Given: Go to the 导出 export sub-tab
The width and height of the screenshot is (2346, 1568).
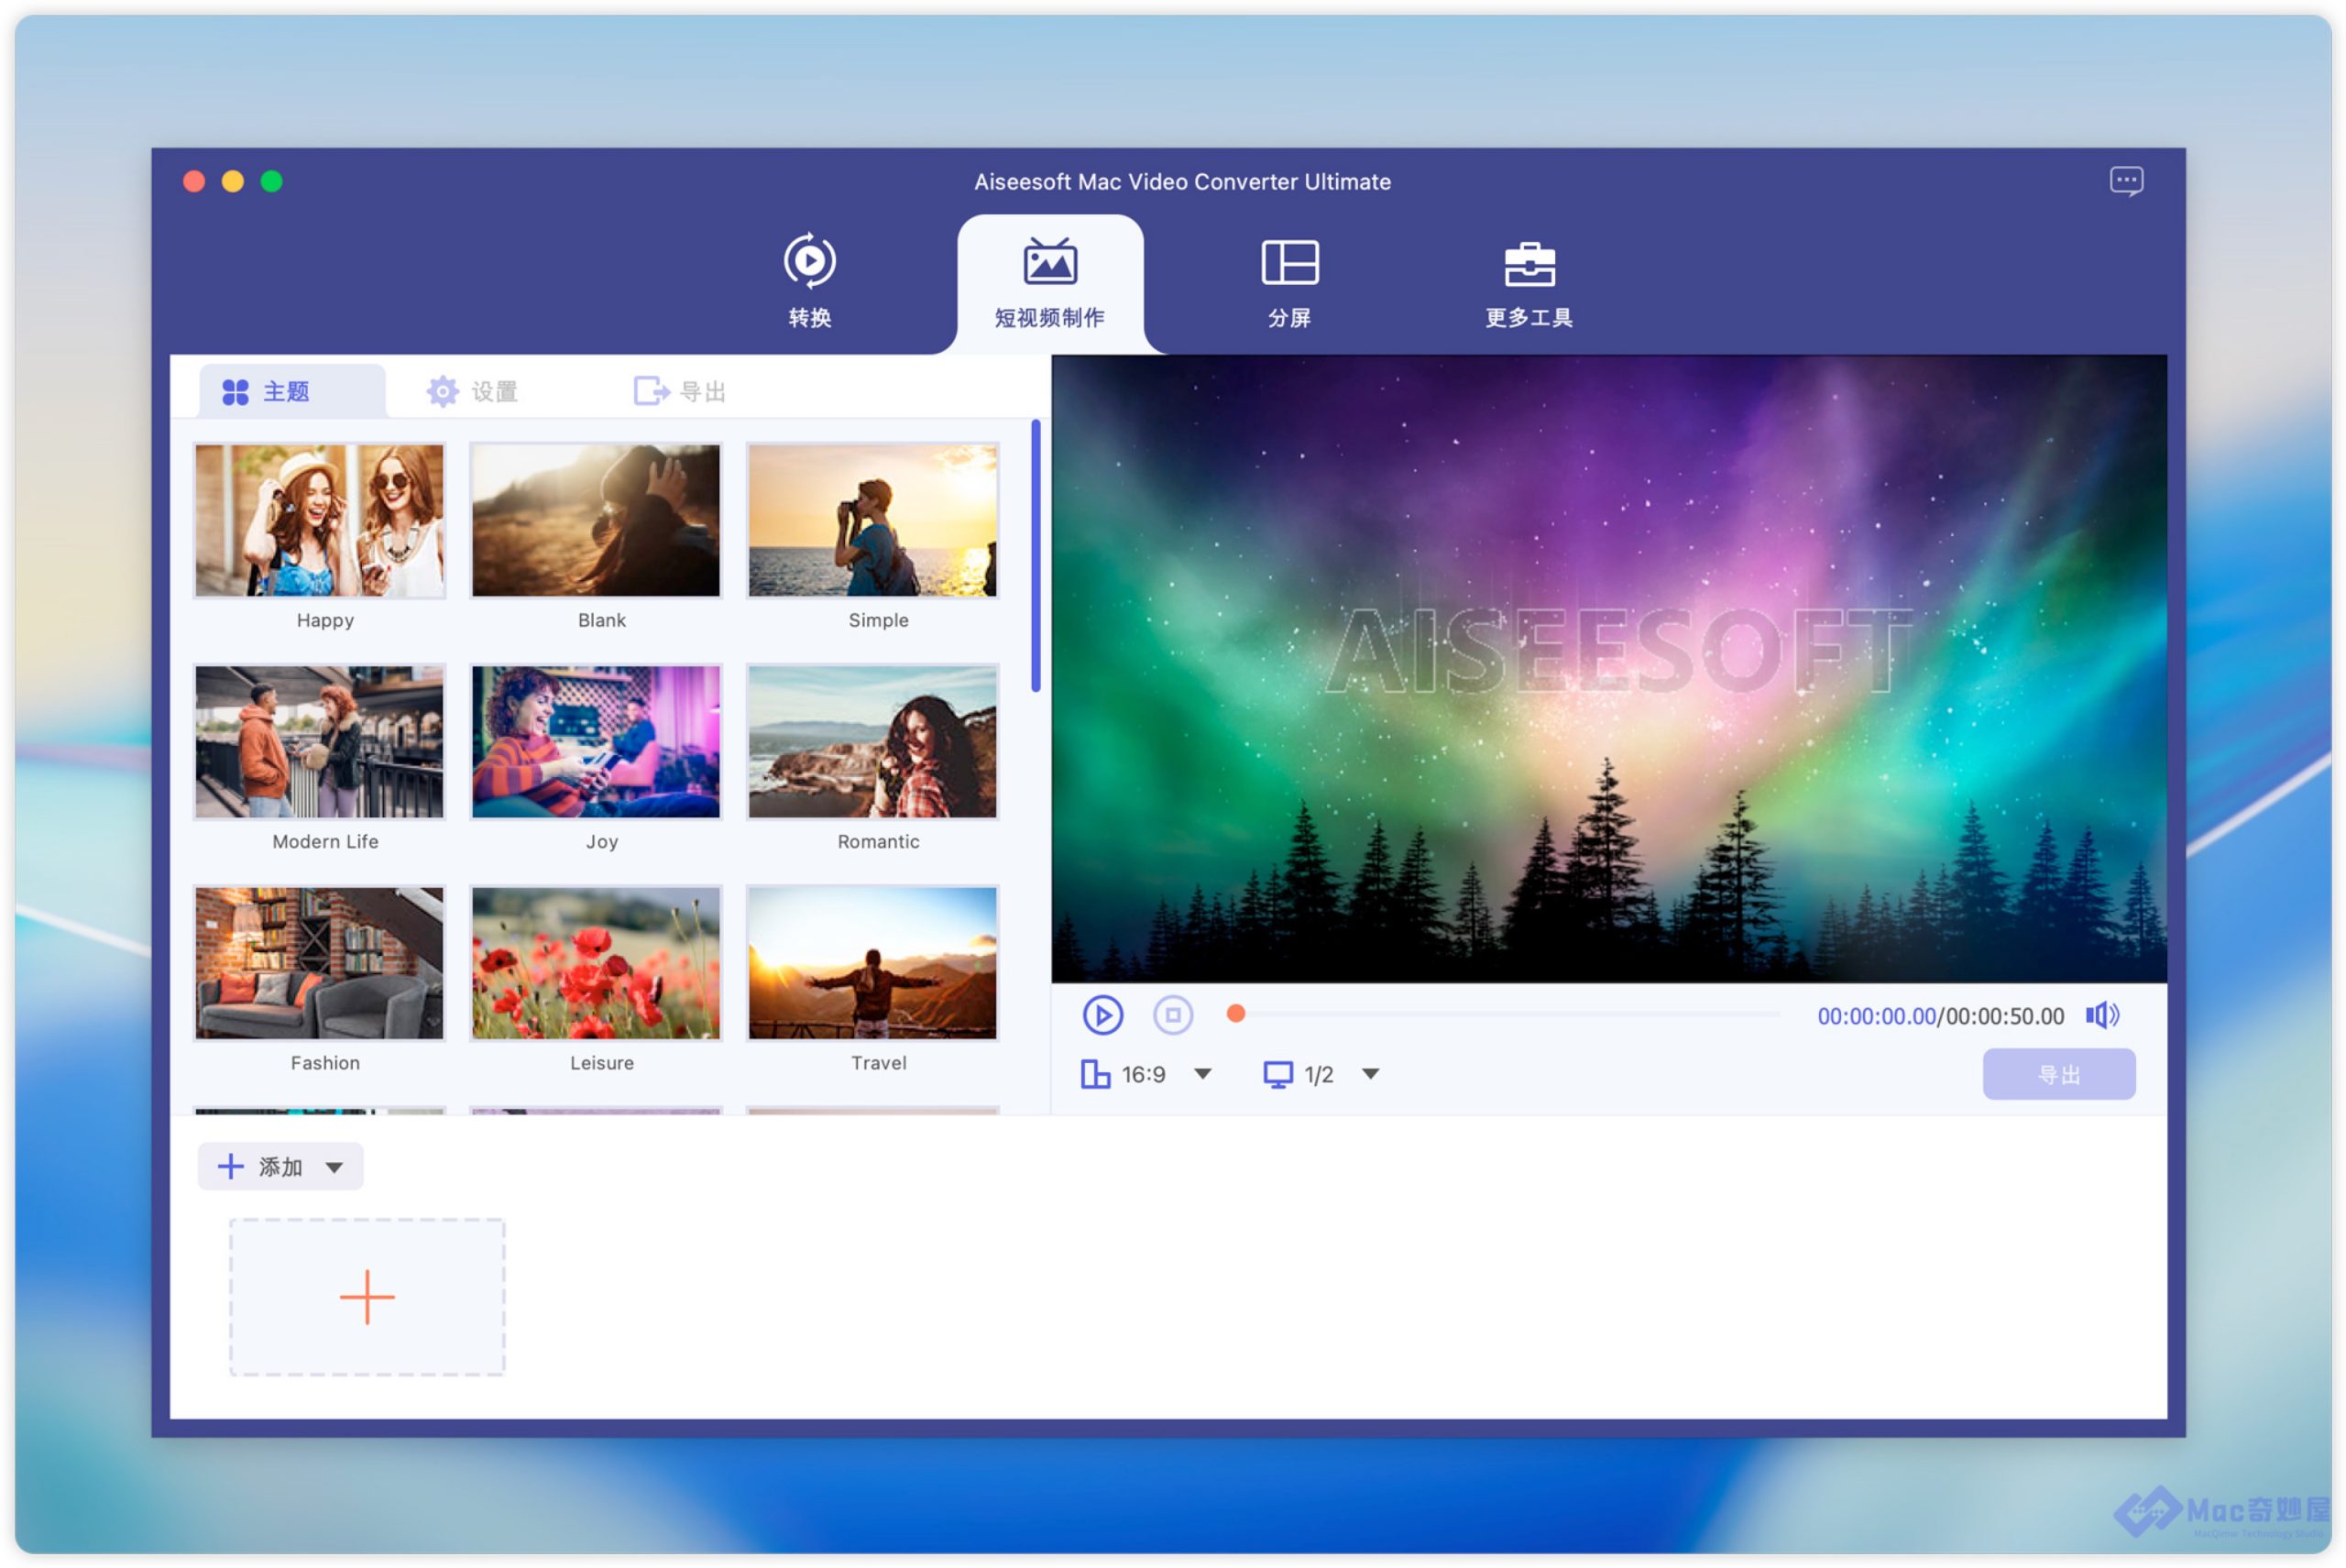Looking at the screenshot, I should click(680, 391).
